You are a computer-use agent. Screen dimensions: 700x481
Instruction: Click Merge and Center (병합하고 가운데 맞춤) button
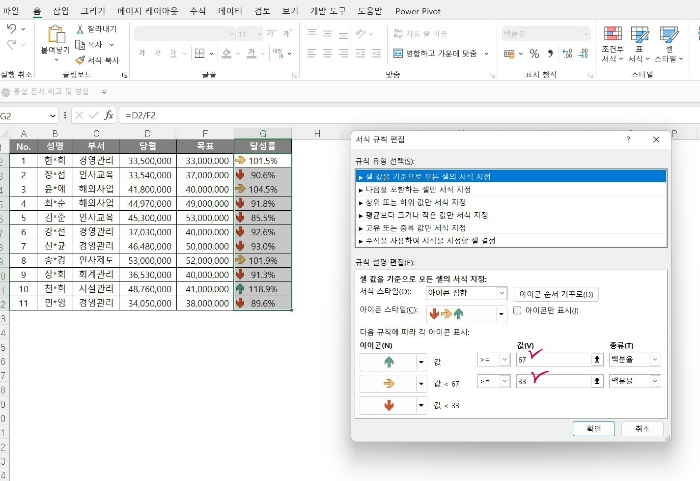pos(435,54)
